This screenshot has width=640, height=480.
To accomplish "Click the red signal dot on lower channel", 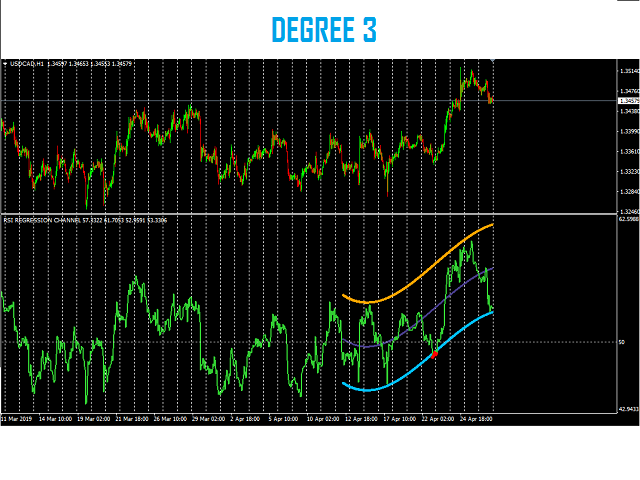I will (435, 354).
